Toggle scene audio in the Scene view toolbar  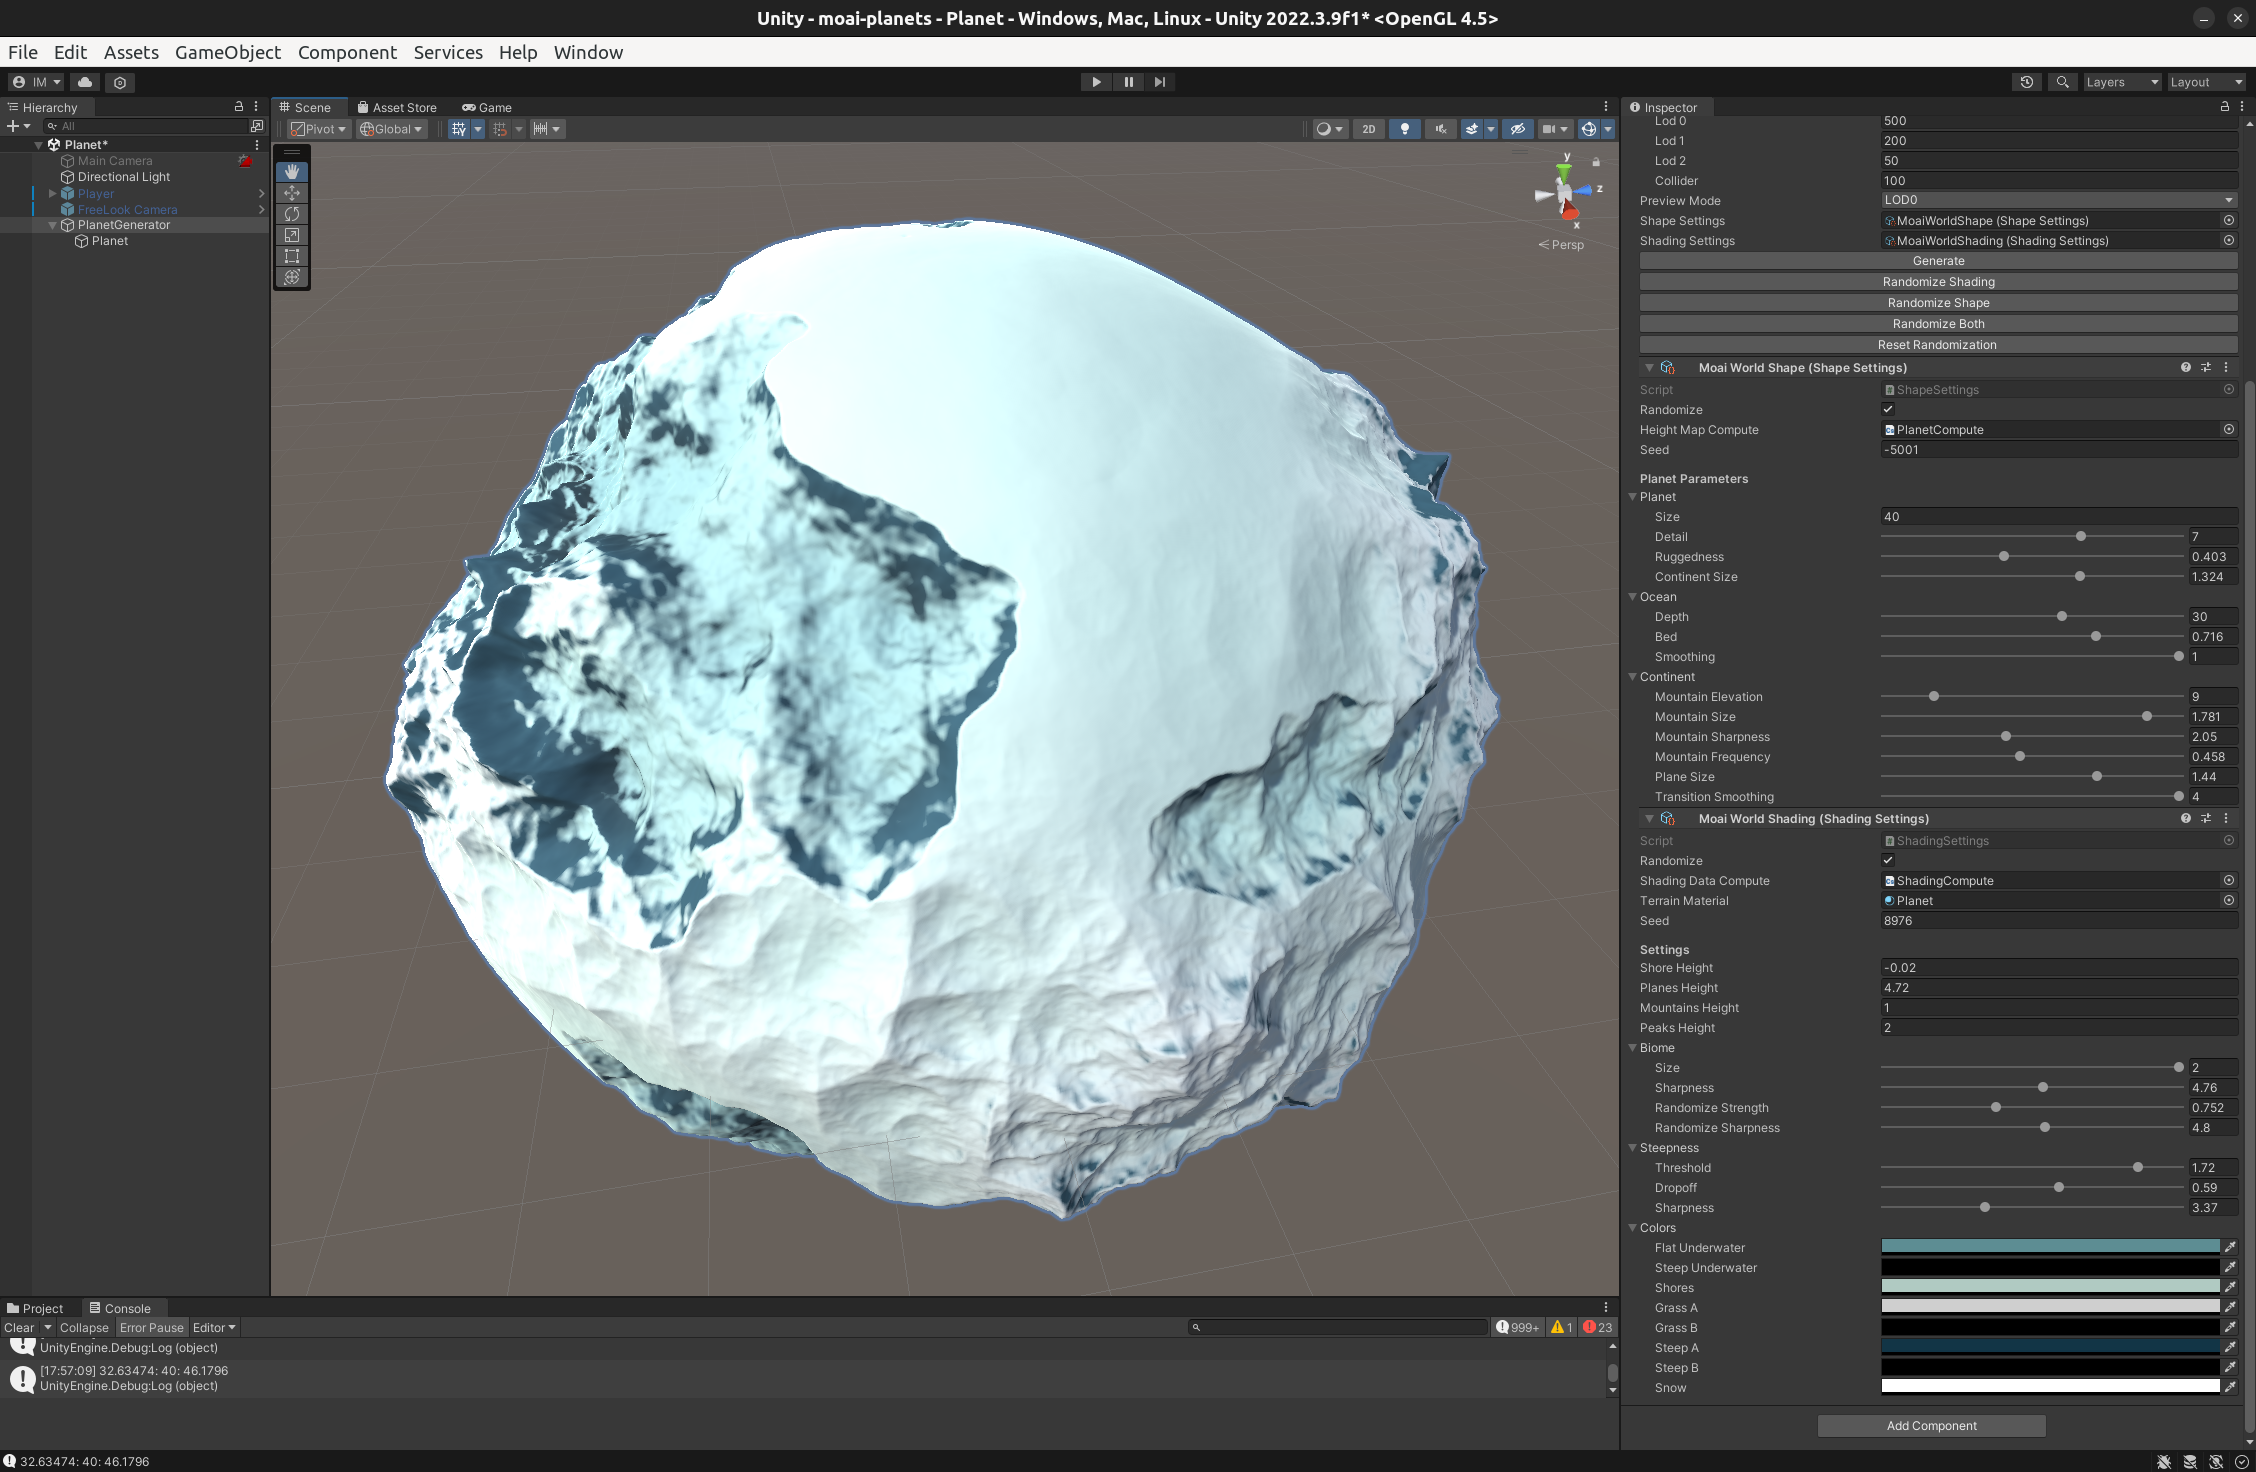coord(1440,129)
